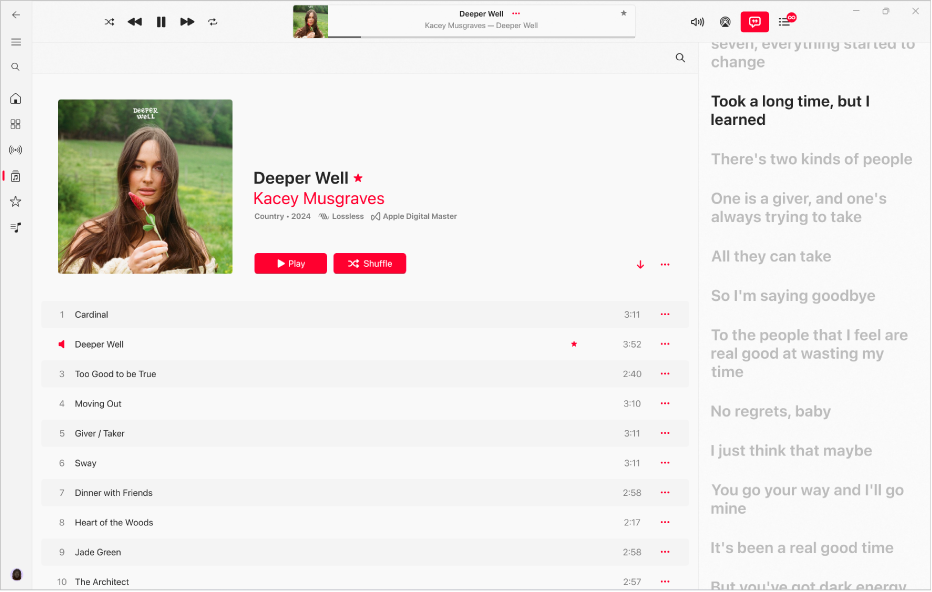Image resolution: width=932 pixels, height=592 pixels.
Task: Select the Home icon in the sidebar
Action: (15, 98)
